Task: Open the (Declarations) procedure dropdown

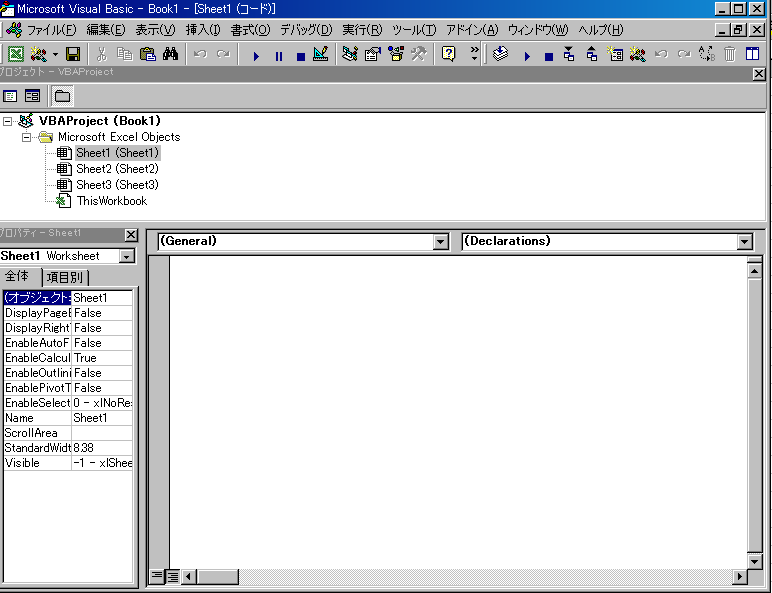Action: pyautogui.click(x=744, y=242)
